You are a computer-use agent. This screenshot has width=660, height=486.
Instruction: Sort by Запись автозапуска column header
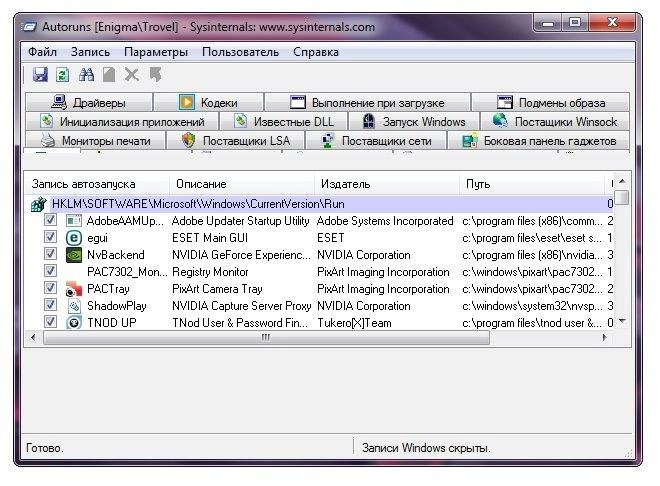click(97, 184)
